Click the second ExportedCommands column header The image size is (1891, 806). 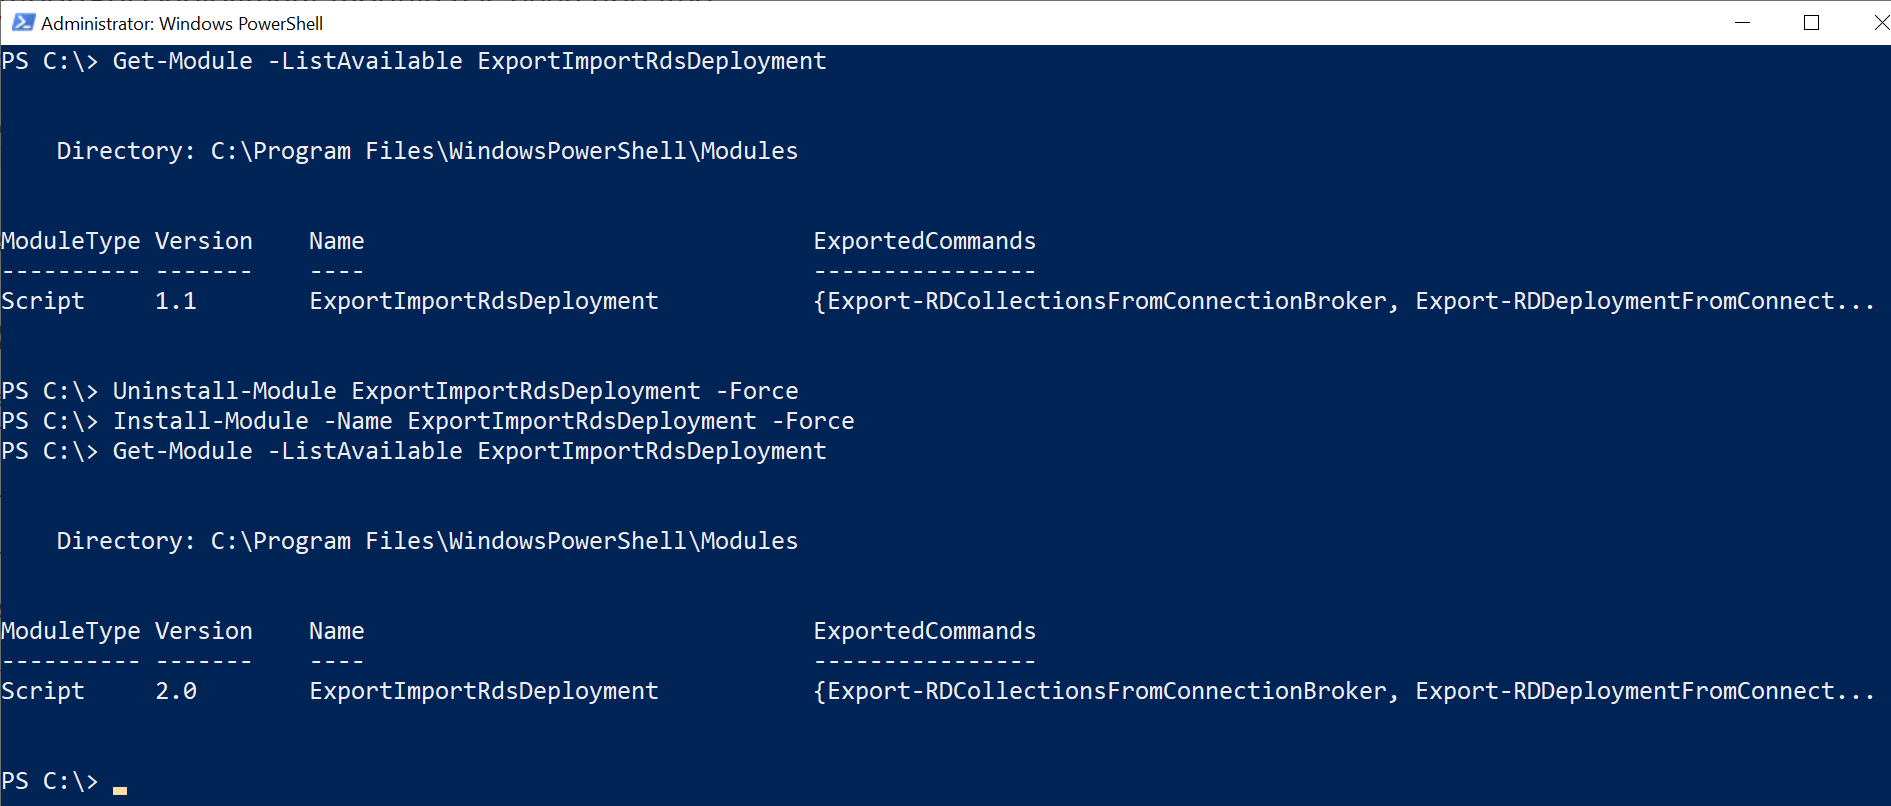pos(925,631)
